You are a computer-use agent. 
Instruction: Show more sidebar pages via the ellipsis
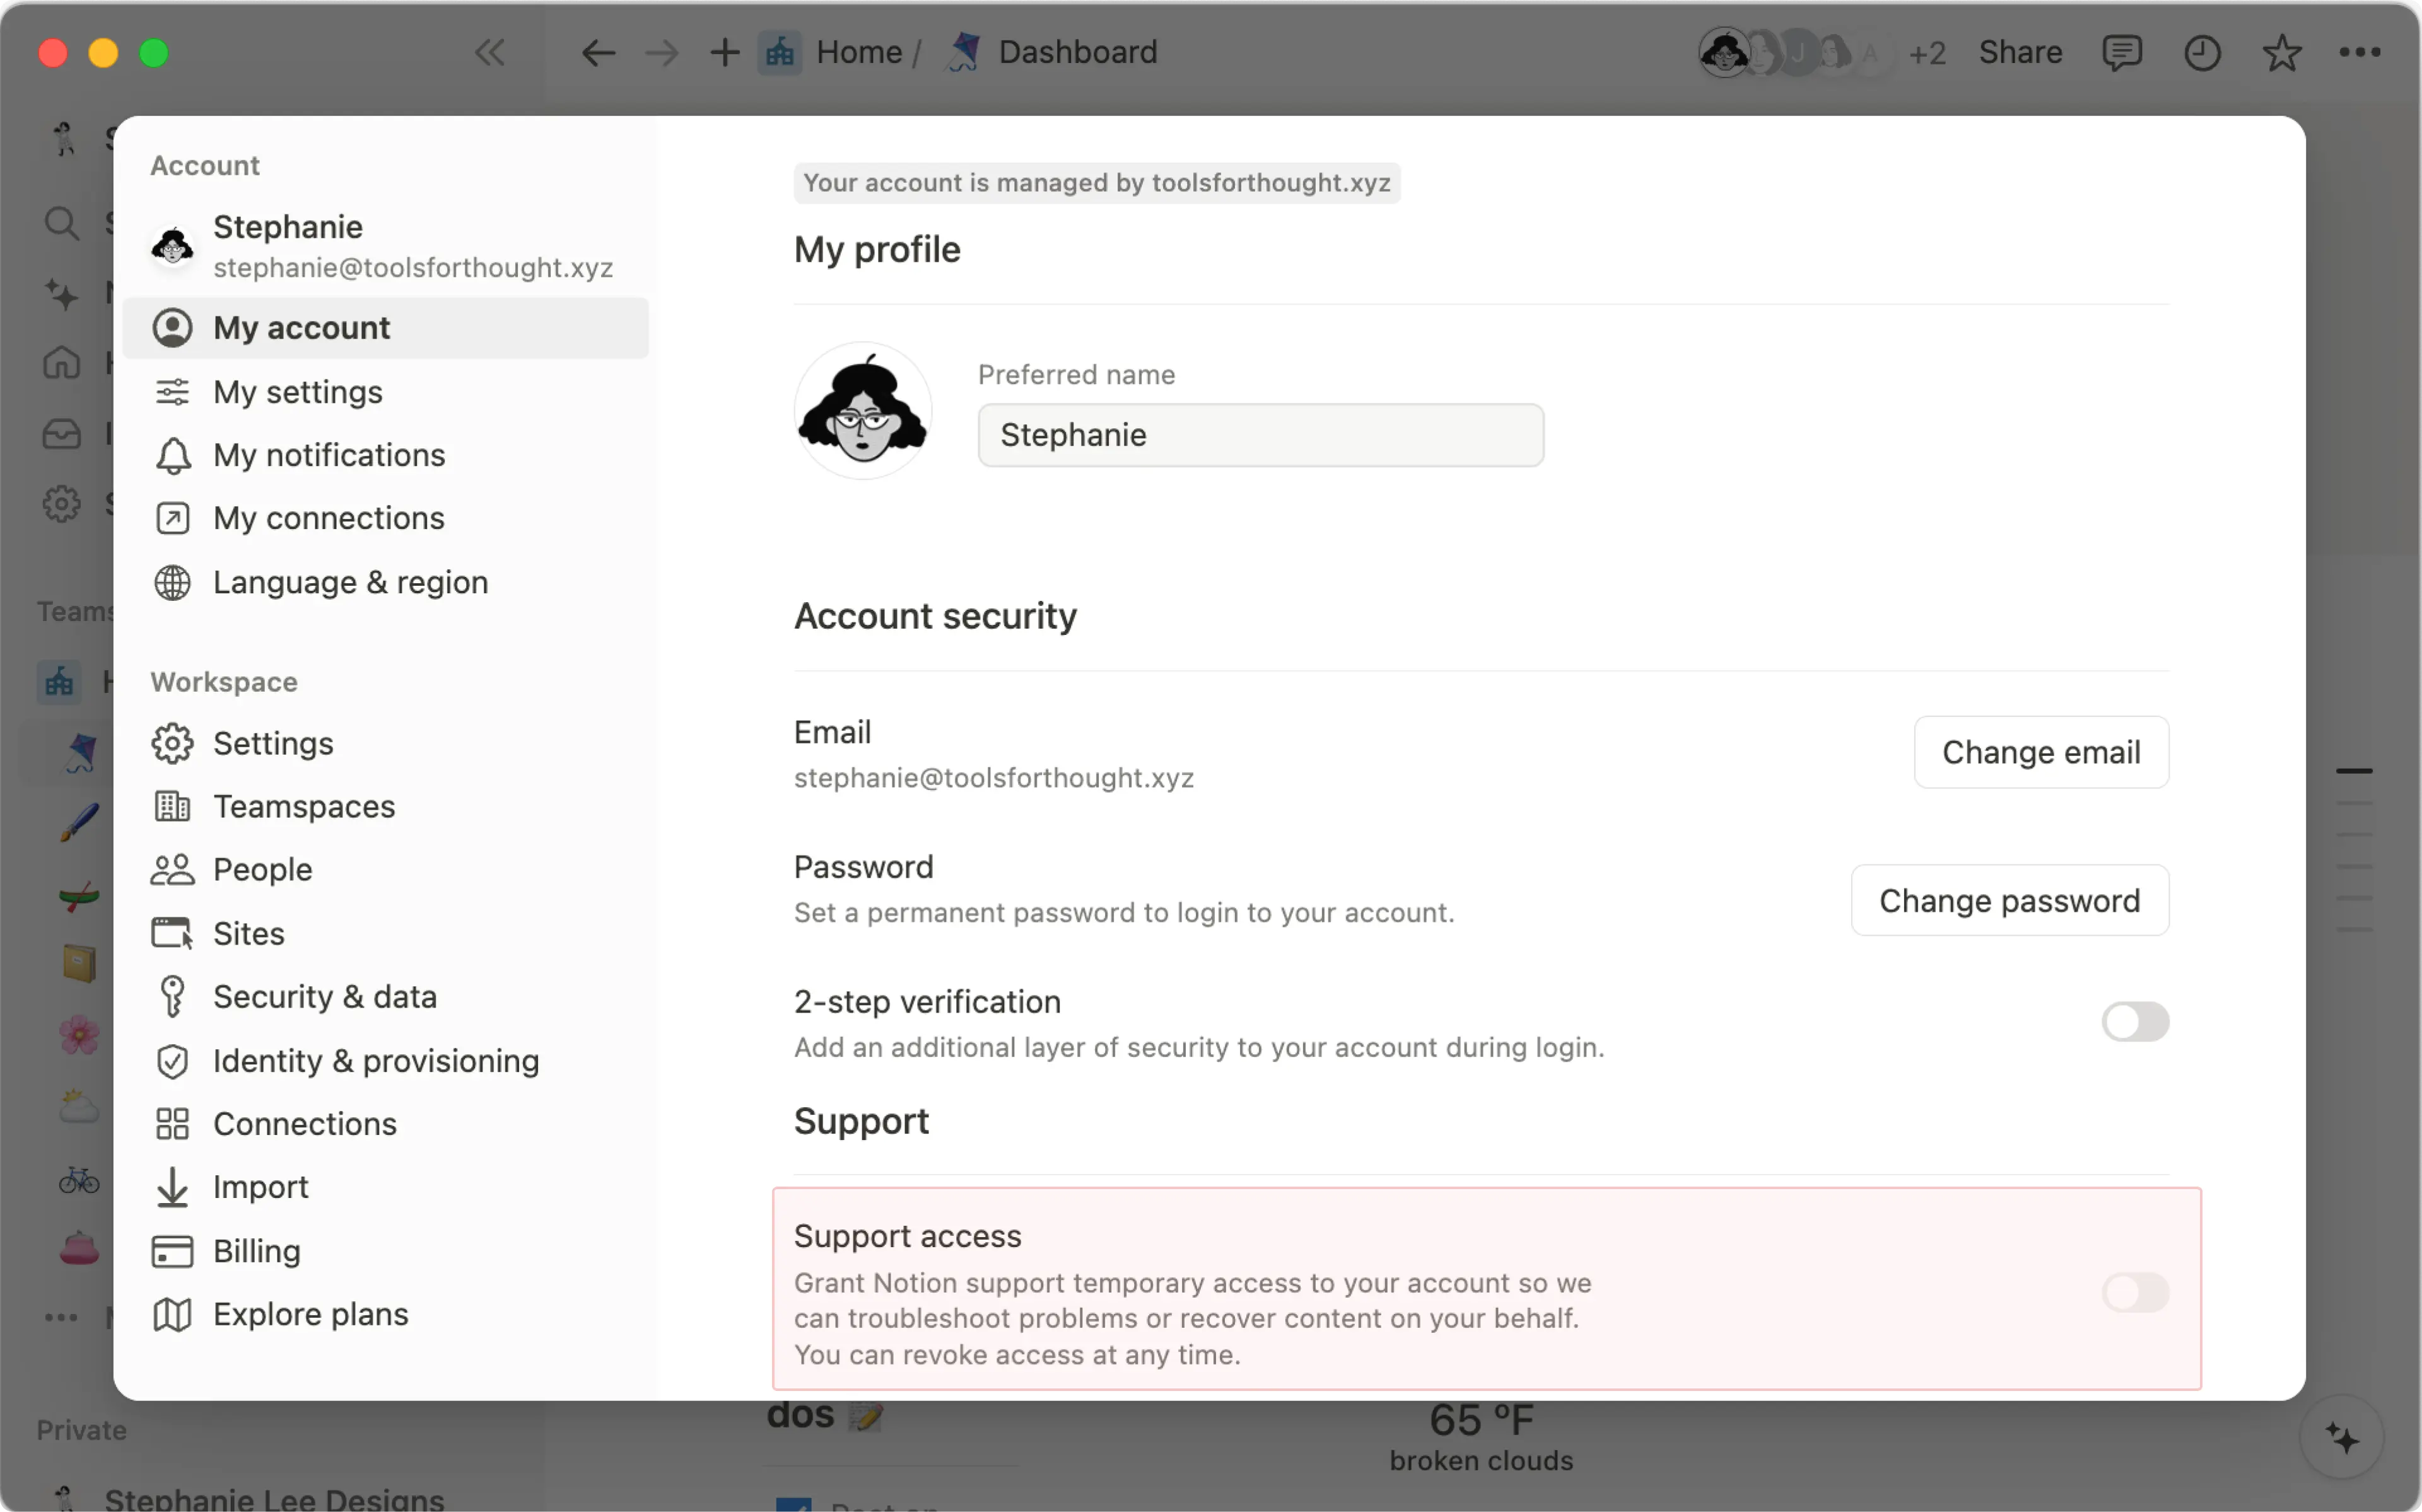pyautogui.click(x=62, y=1317)
